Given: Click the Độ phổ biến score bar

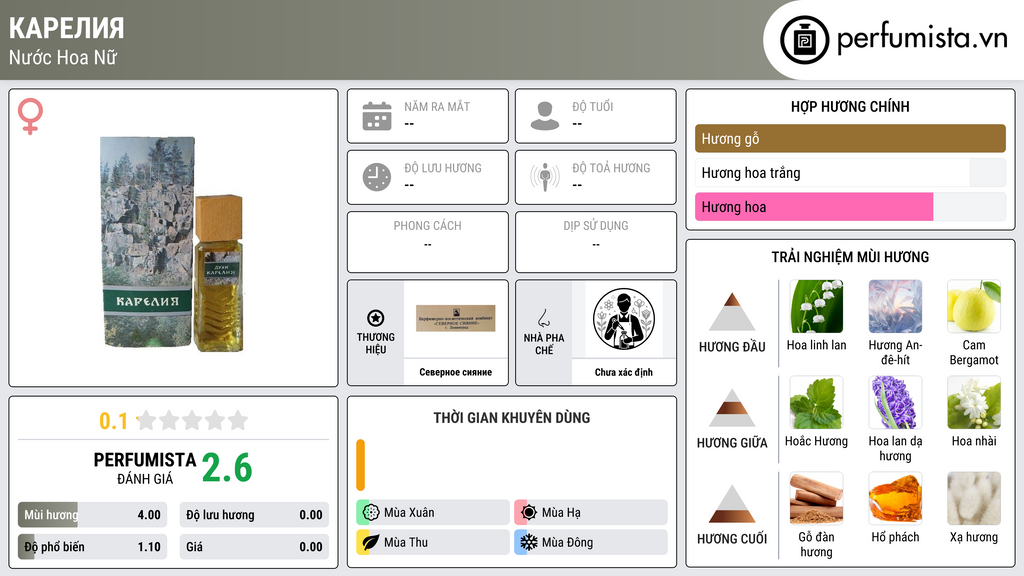Looking at the screenshot, I should (92, 547).
